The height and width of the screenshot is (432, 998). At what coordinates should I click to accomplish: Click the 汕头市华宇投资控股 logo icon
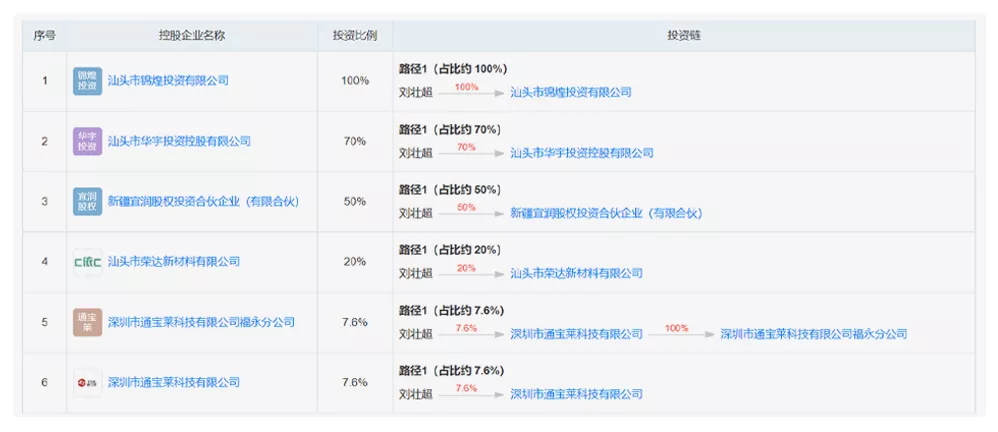pyautogui.click(x=87, y=141)
